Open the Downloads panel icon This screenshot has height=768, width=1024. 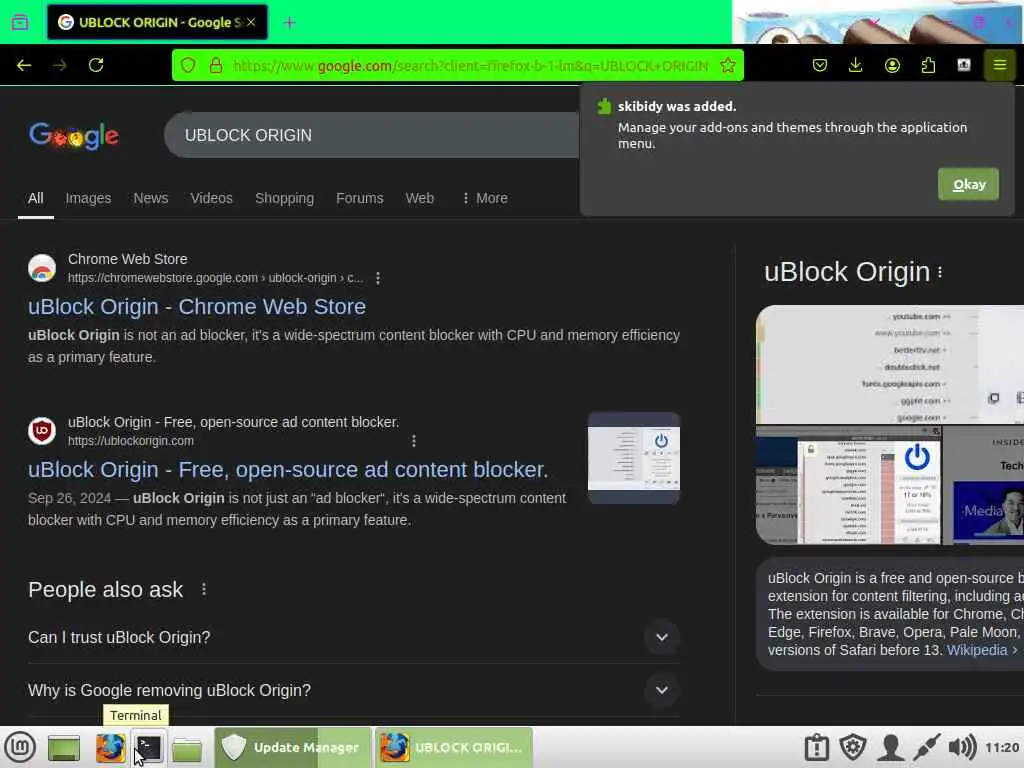coord(856,65)
